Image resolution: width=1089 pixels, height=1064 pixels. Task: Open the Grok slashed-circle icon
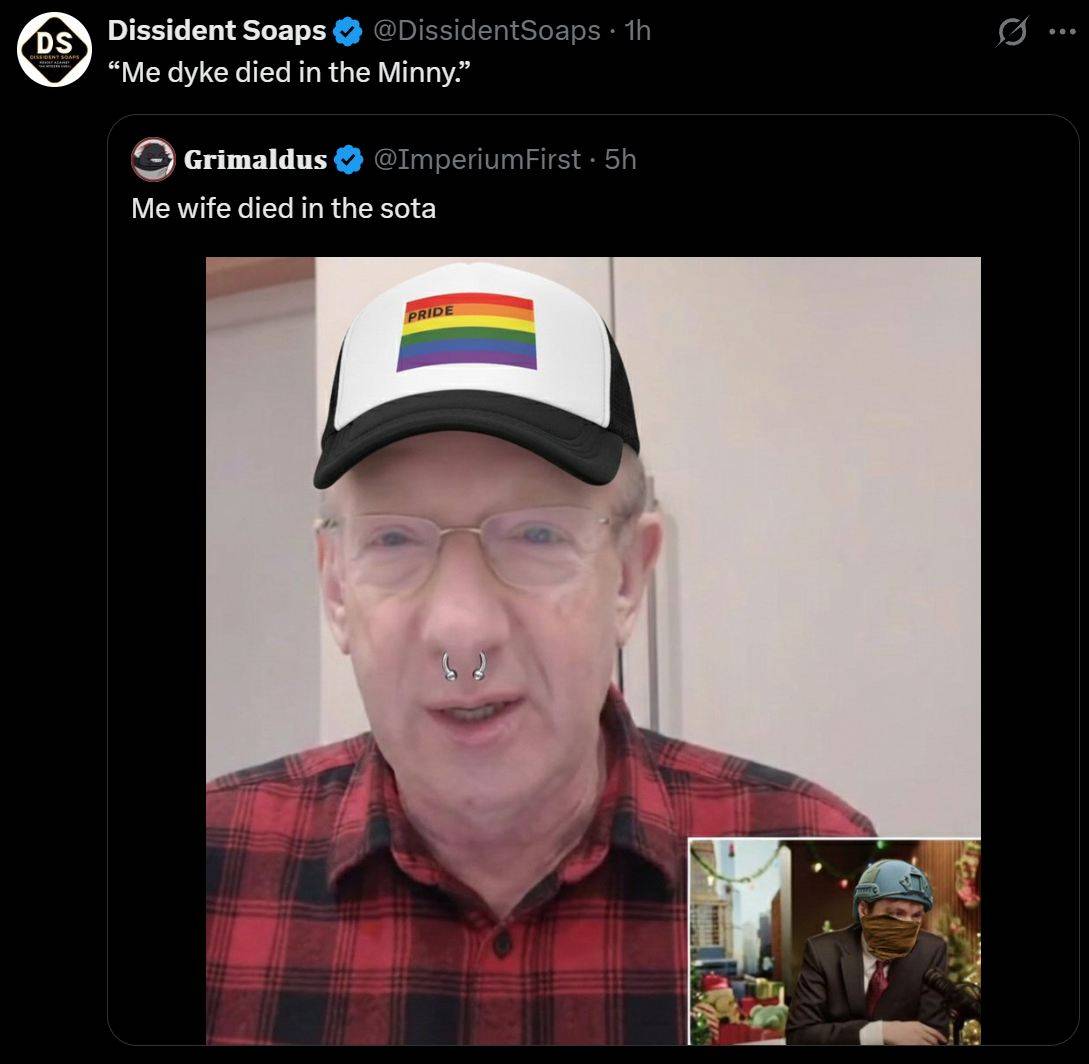point(1013,32)
